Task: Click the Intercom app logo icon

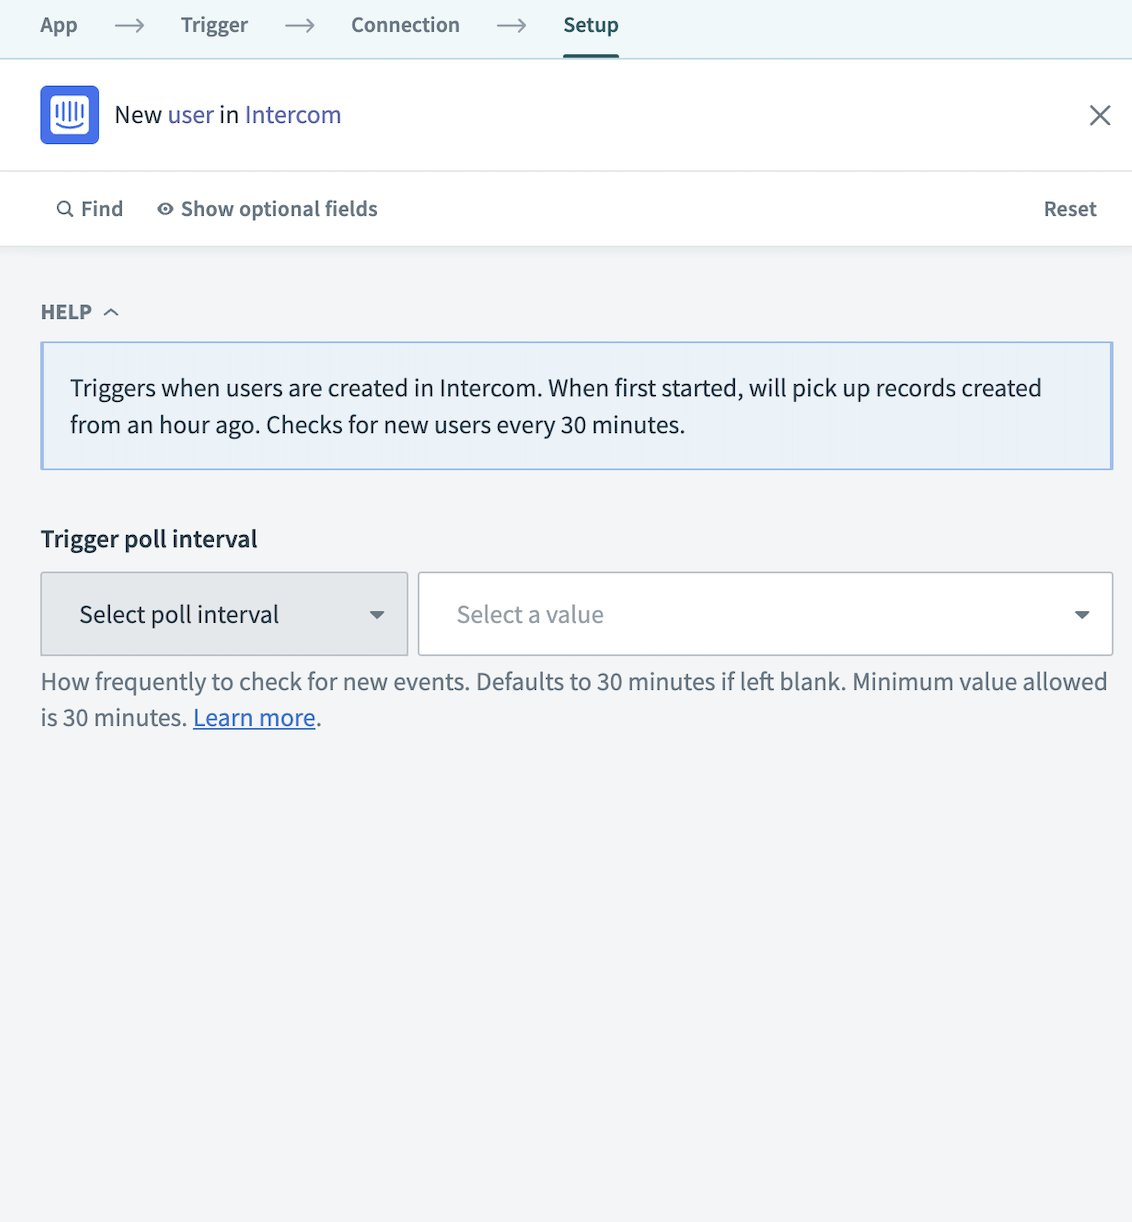Action: pyautogui.click(x=69, y=115)
